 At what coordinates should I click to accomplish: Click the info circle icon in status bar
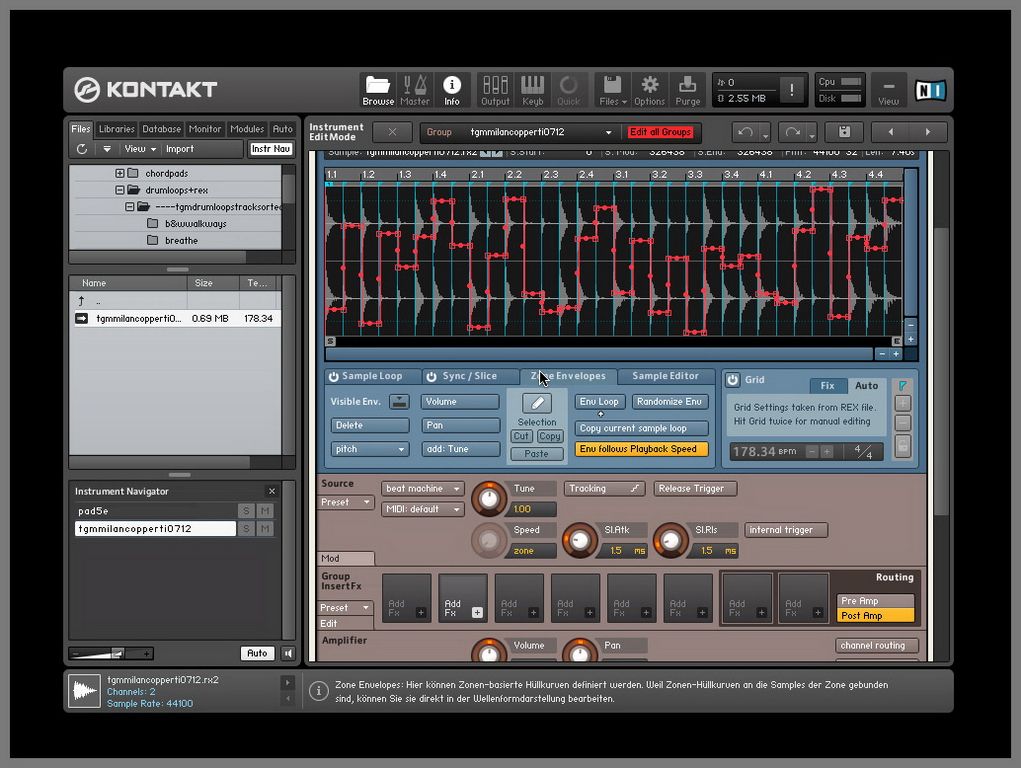(318, 691)
